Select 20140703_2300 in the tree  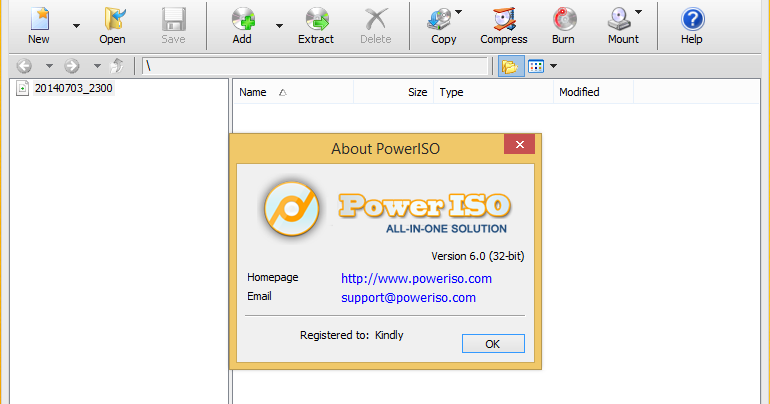[x=74, y=88]
